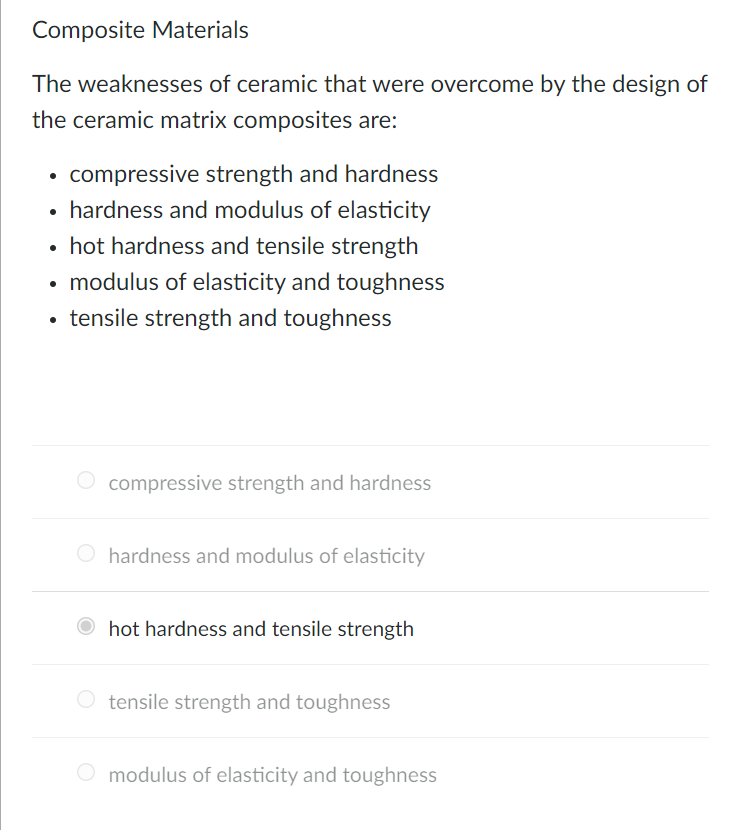Click the tensile strength and toughness radio circle
Viewport: 730px width, 830px height.
point(86,699)
